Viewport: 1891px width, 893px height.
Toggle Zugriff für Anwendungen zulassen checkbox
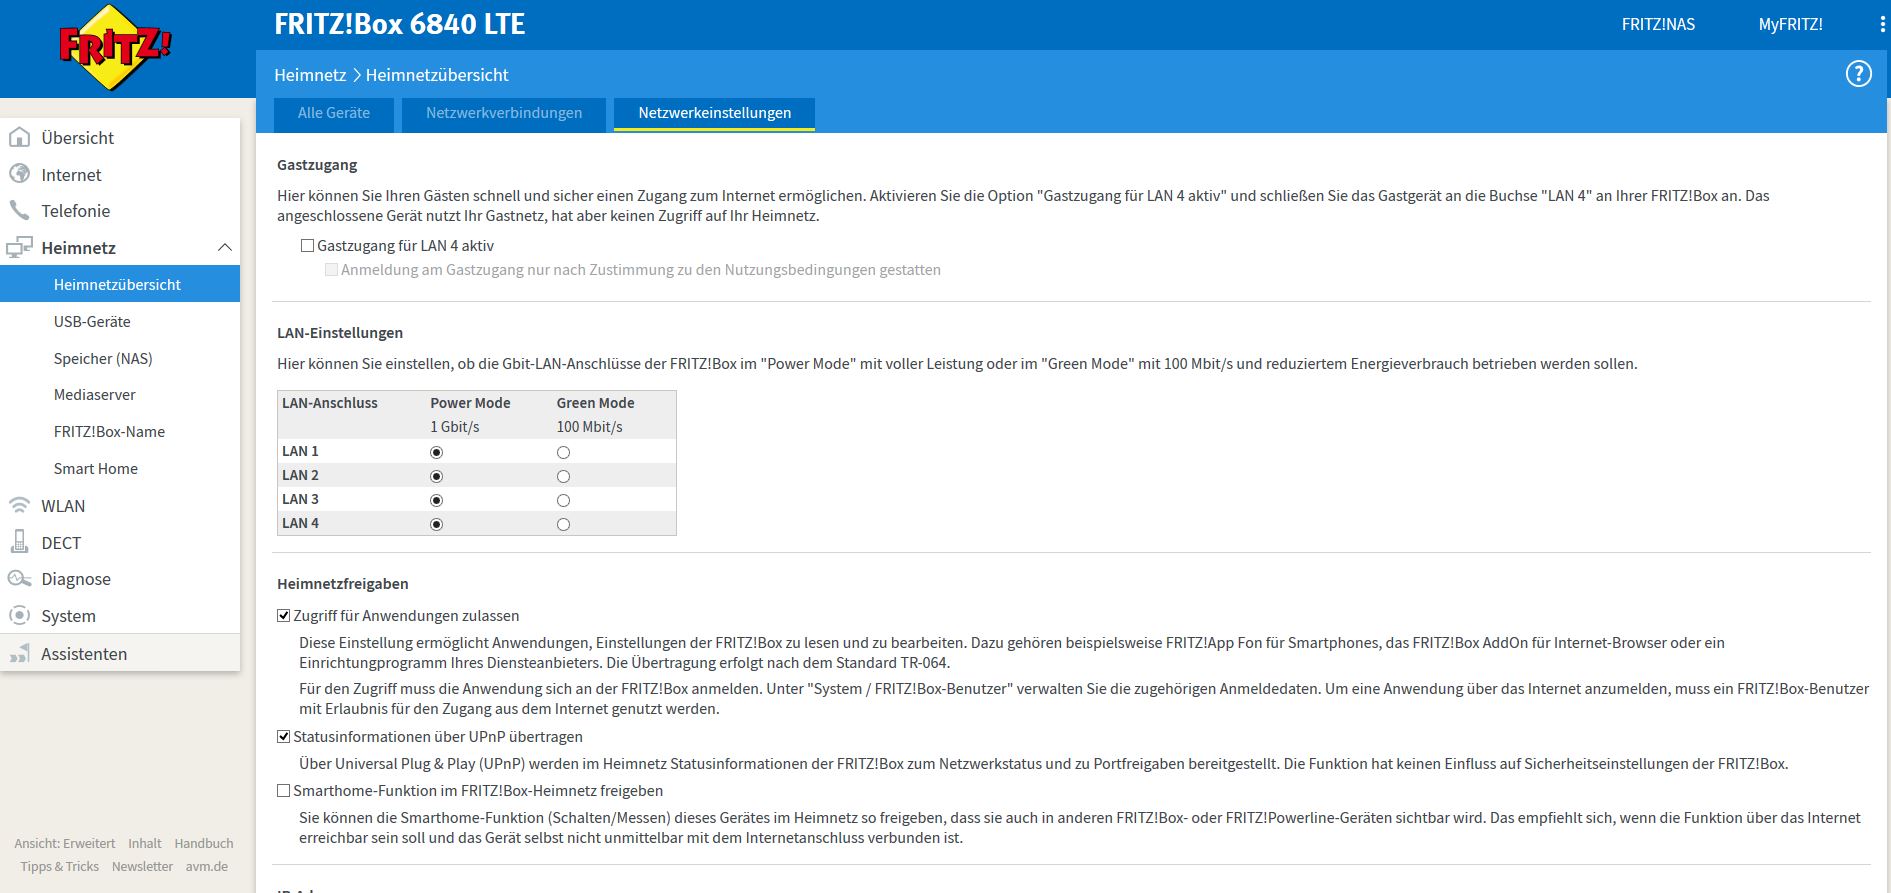pyautogui.click(x=284, y=616)
